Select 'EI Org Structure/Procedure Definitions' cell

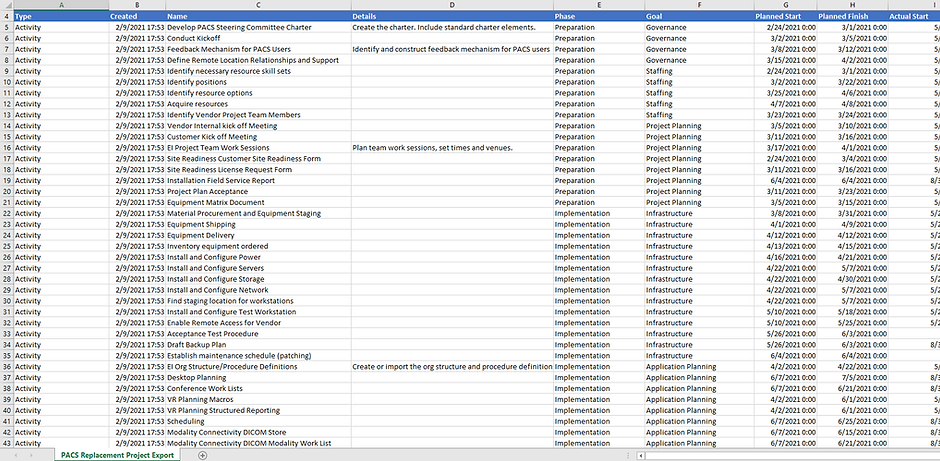(258, 366)
